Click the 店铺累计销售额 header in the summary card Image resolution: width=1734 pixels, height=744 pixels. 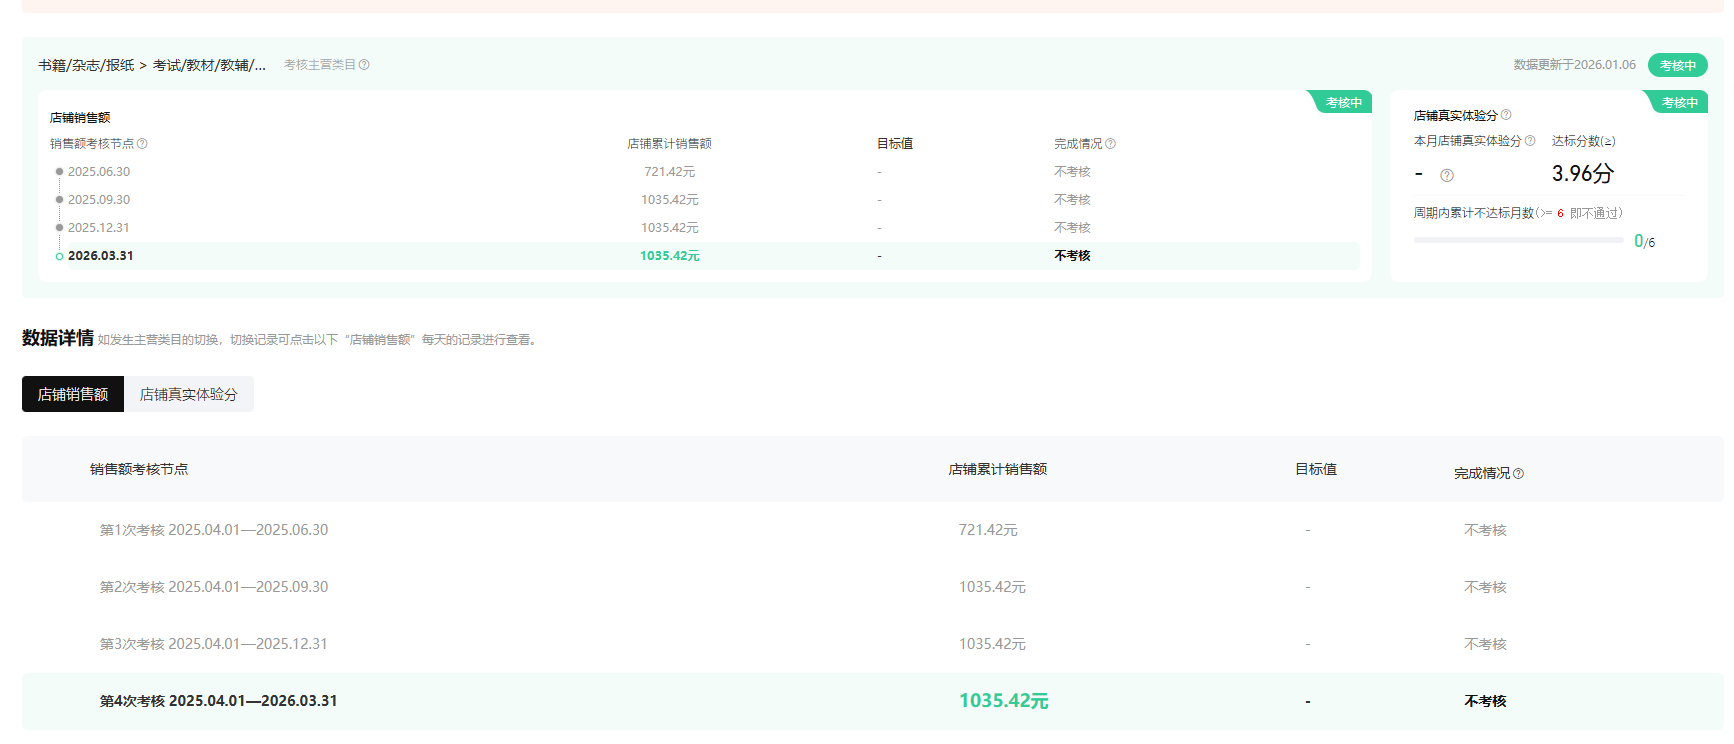(x=670, y=144)
